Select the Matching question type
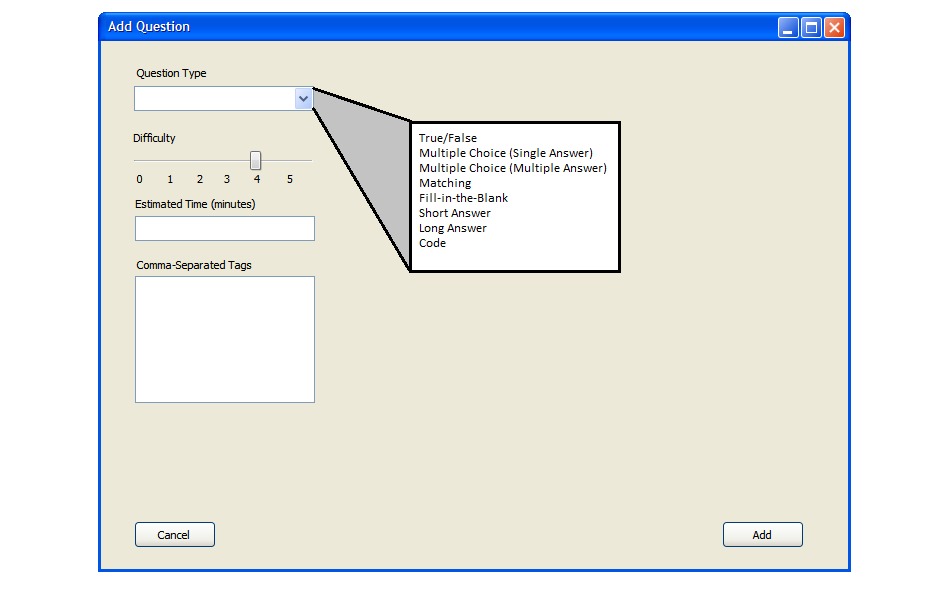 tap(445, 183)
